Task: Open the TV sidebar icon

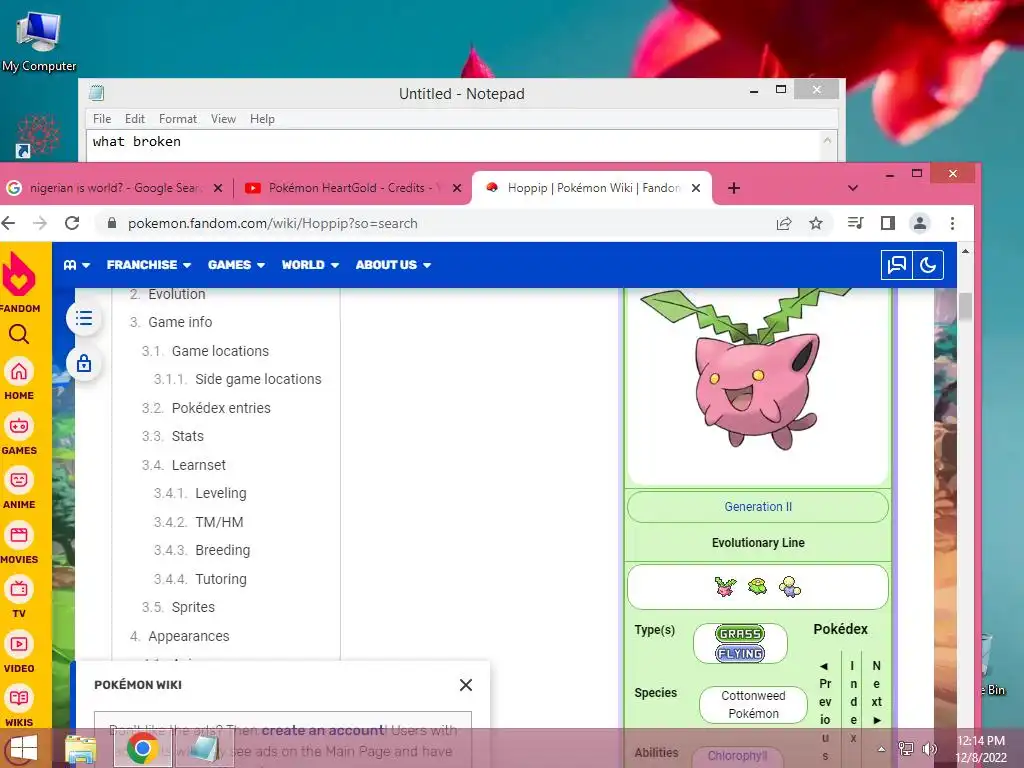Action: tap(19, 590)
